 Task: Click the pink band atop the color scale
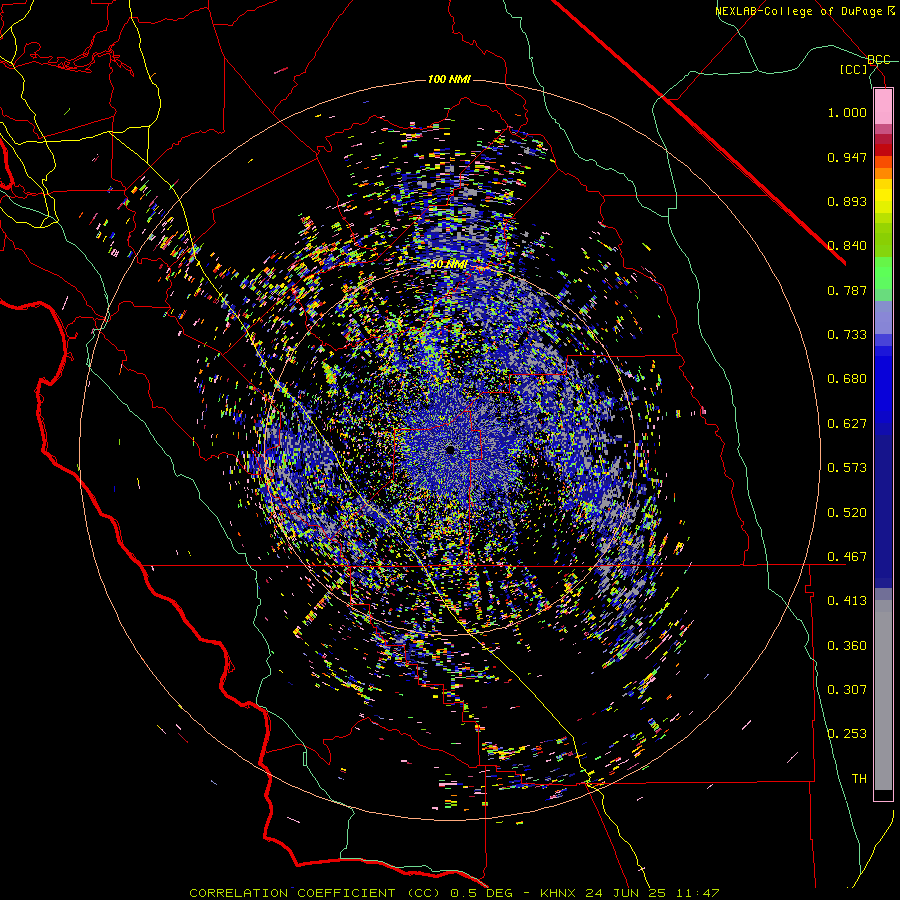coord(883,107)
